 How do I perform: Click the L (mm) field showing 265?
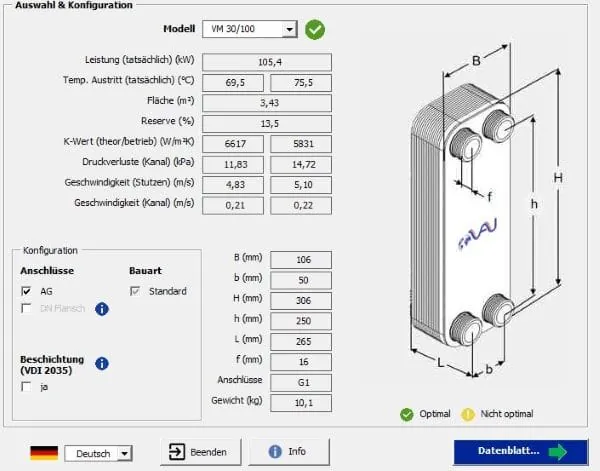pos(301,342)
